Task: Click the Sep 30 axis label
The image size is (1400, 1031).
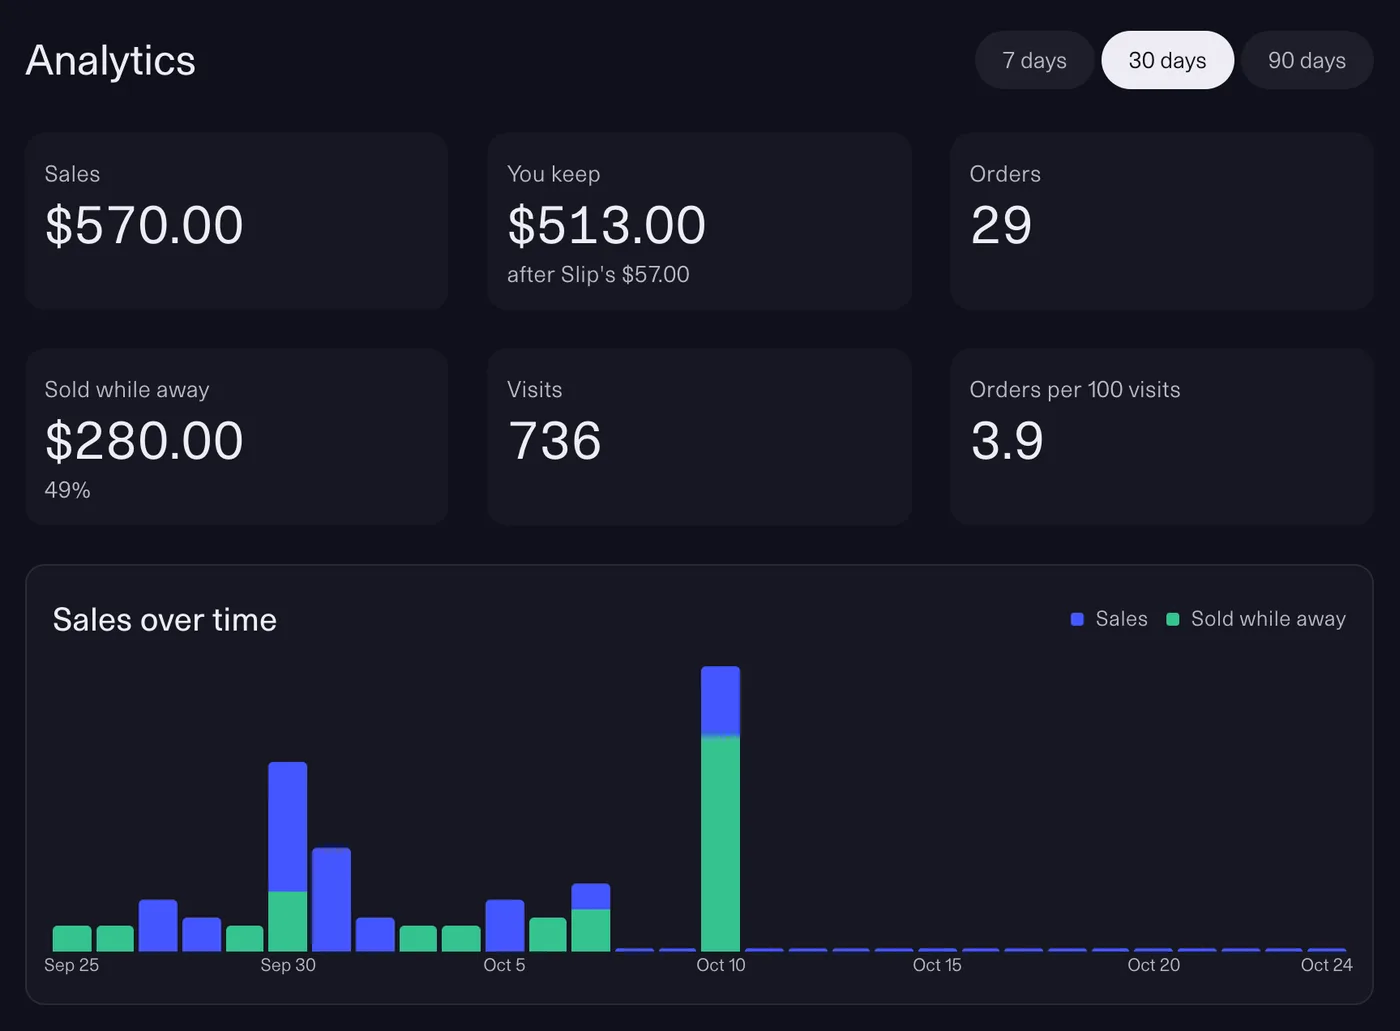Action: (x=288, y=965)
